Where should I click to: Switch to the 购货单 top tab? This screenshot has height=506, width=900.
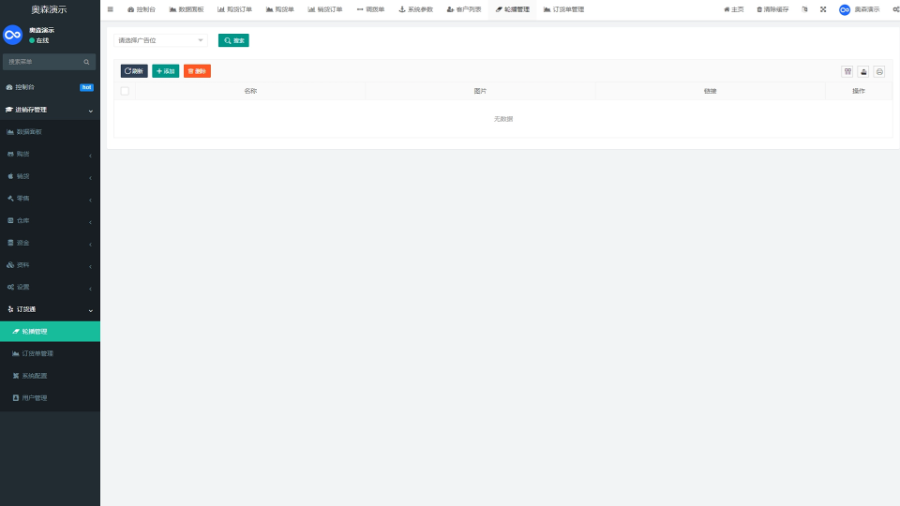click(280, 9)
